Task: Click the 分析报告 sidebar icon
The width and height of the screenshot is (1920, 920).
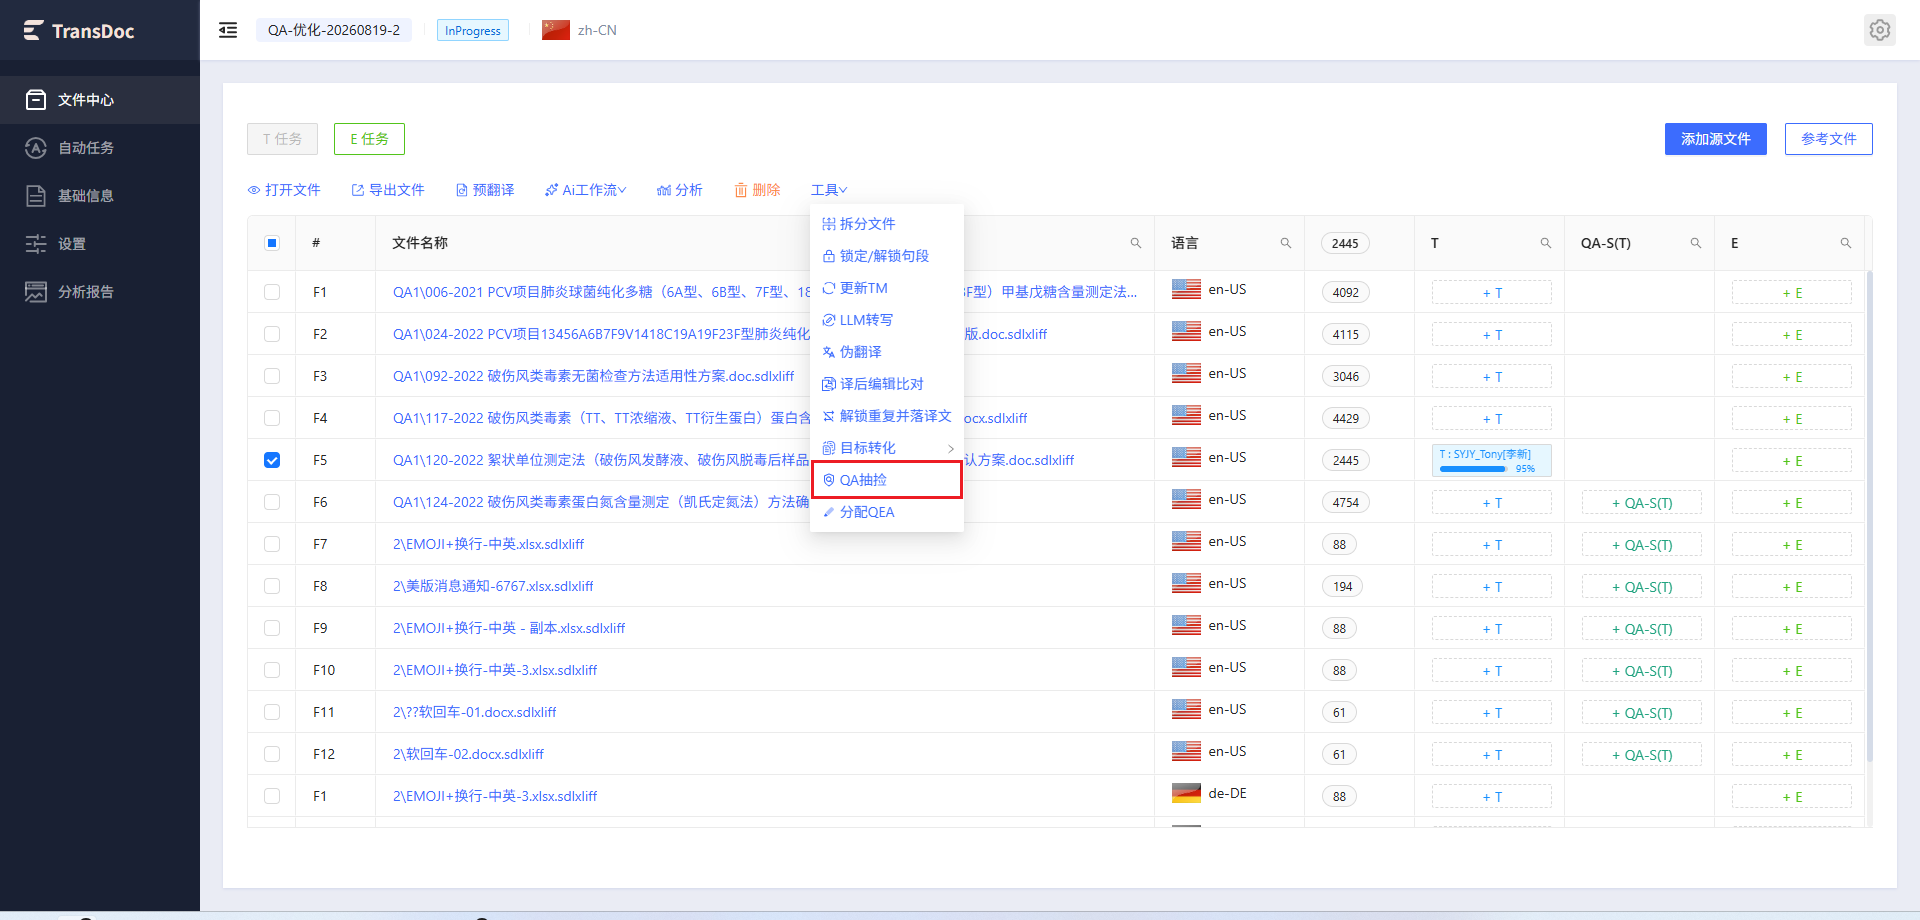Action: [36, 291]
